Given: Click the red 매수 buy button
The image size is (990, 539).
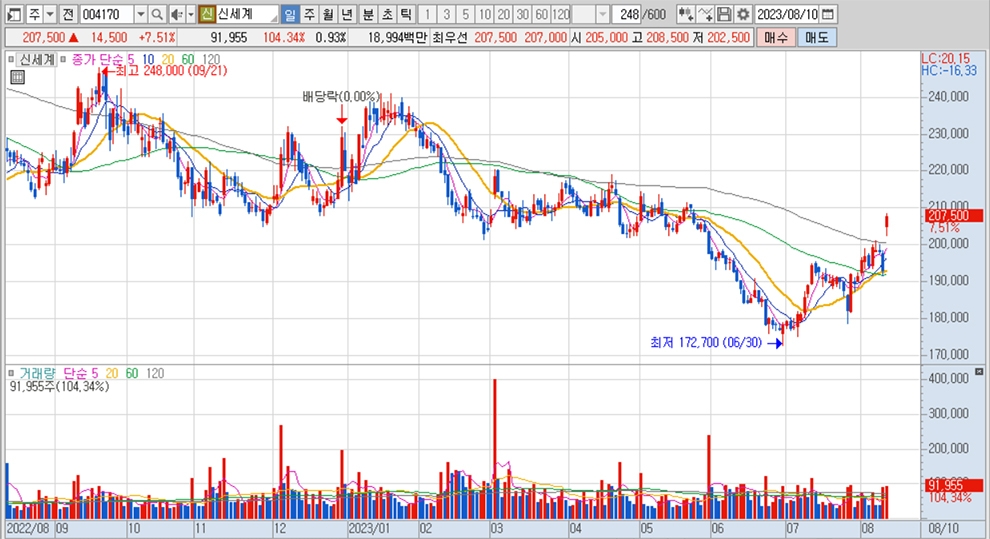Looking at the screenshot, I should 775,37.
